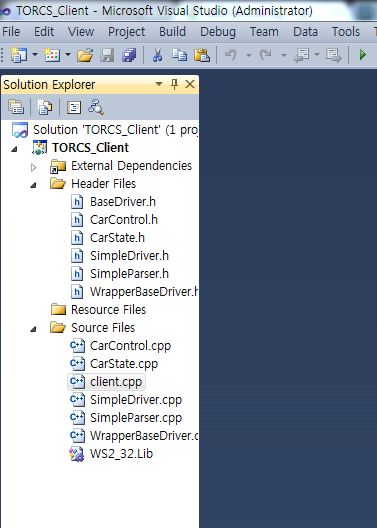
Task: Open the Class Diagram view icon
Action: point(96,107)
